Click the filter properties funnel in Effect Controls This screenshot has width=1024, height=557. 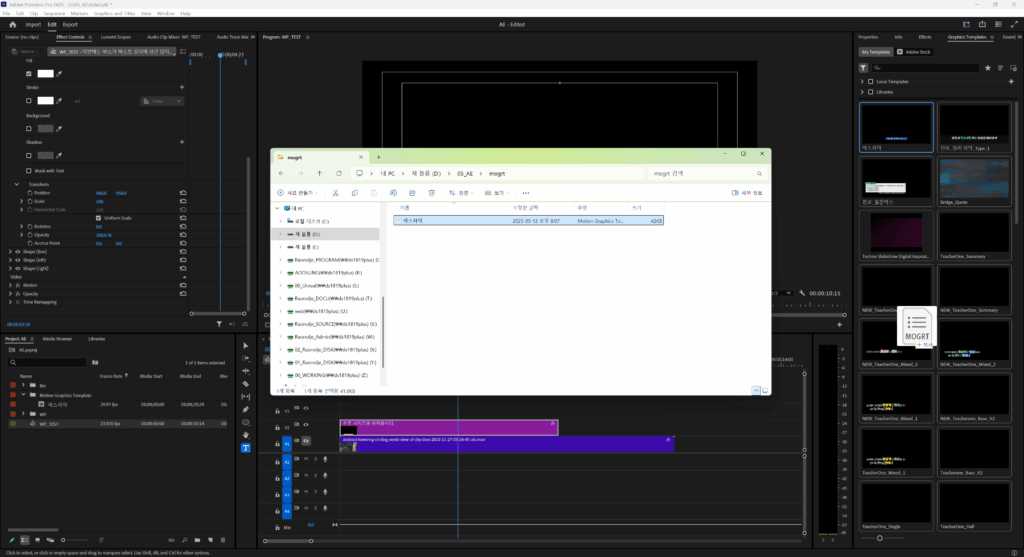219,324
